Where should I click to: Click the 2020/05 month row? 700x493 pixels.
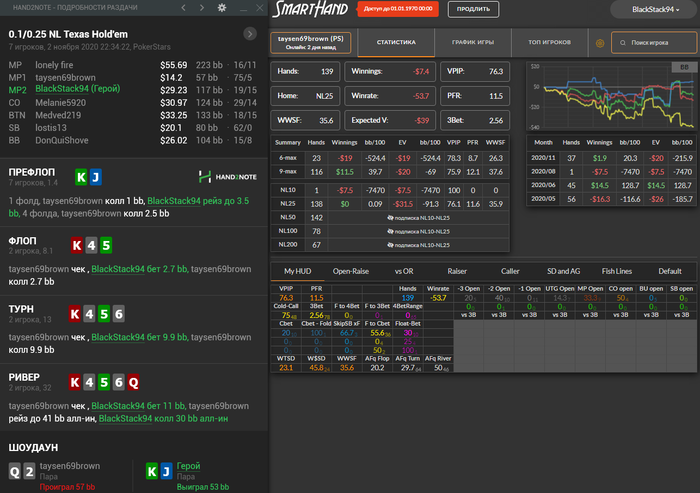611,199
